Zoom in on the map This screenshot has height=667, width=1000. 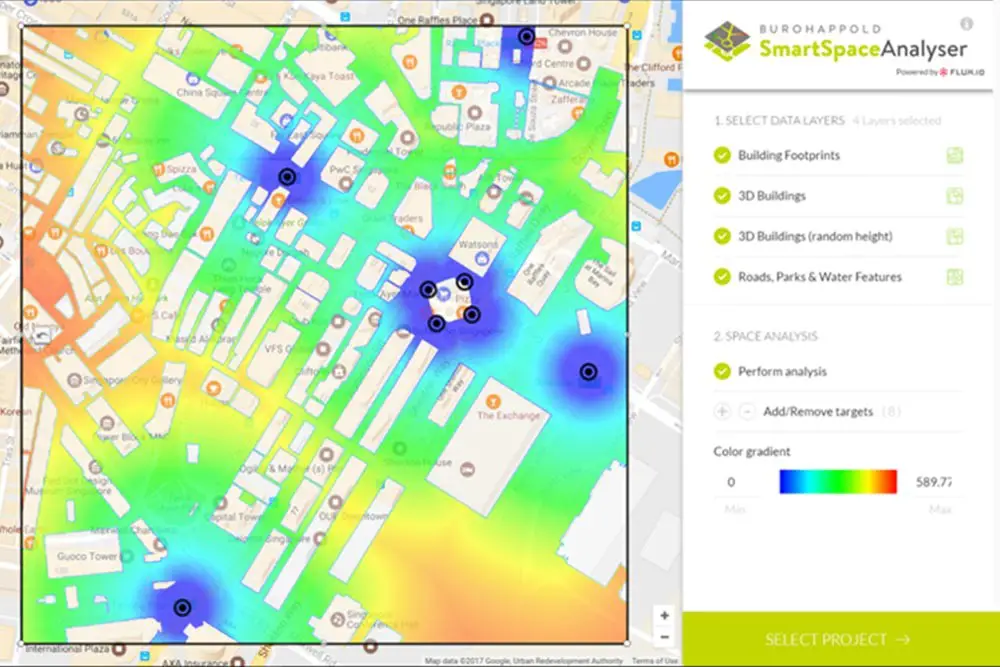click(x=664, y=615)
